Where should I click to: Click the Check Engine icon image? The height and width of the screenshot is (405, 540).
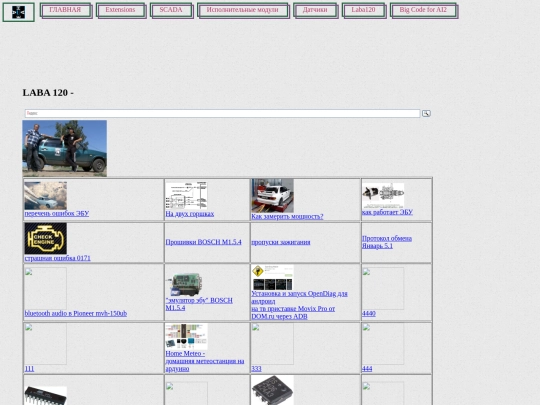click(45, 238)
